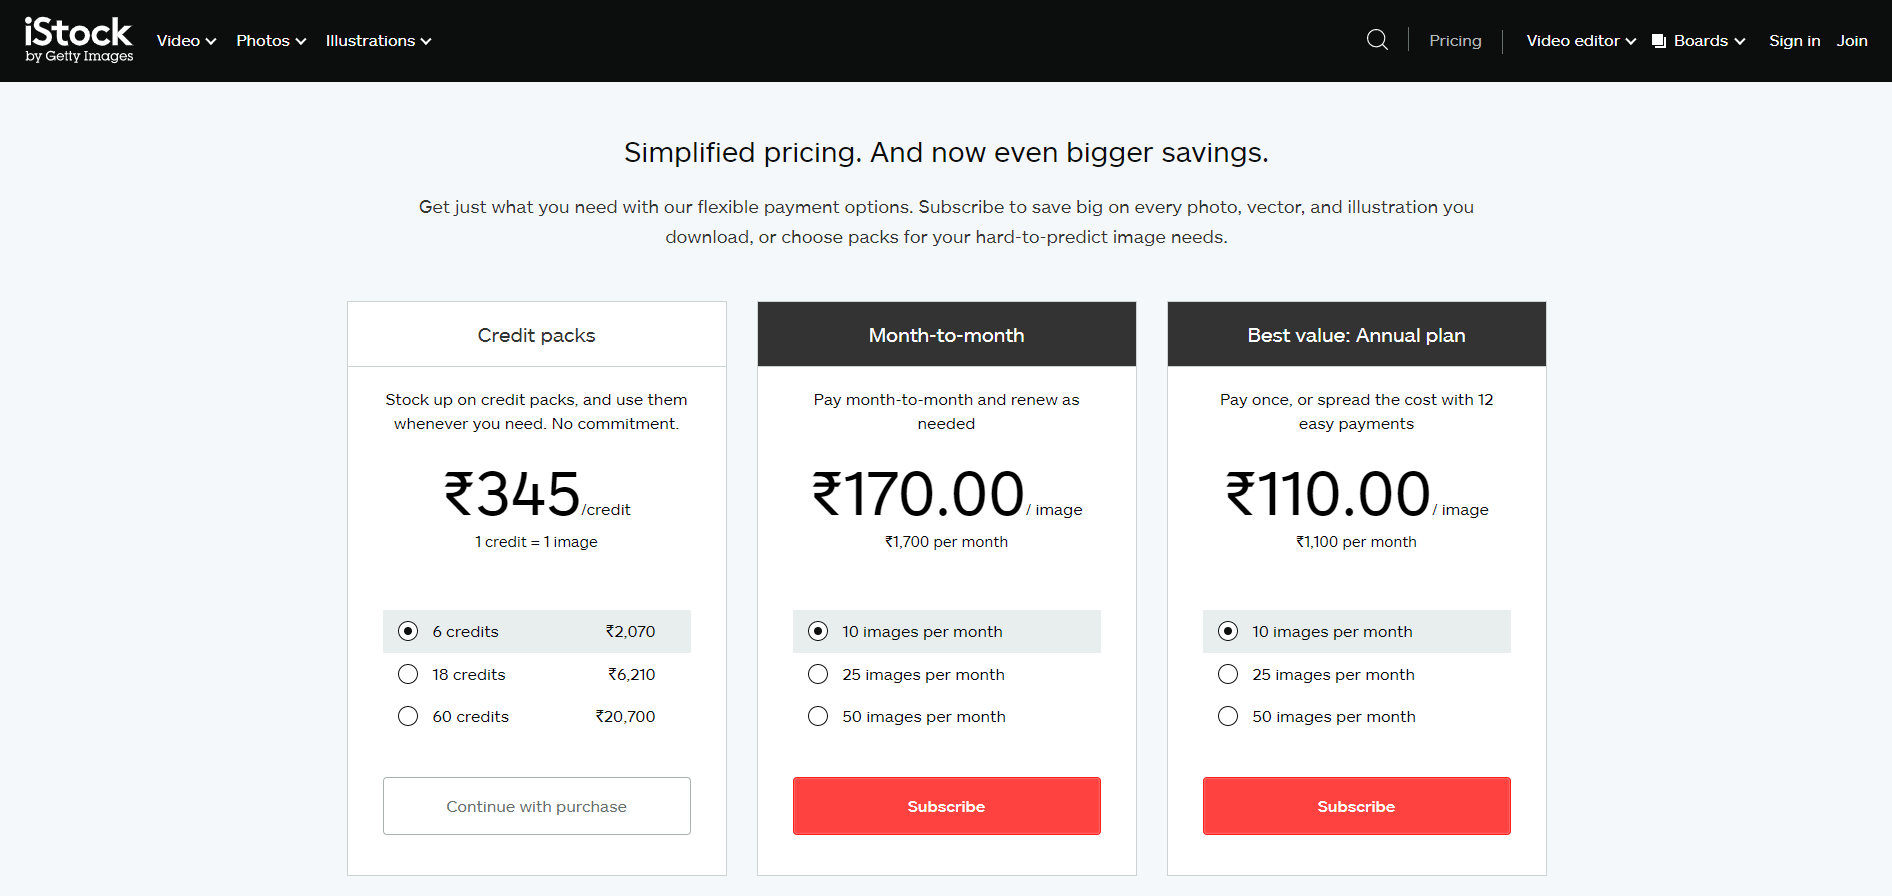Expand the Video dropdown menu
Screen dimensions: 1892x896
pyautogui.click(x=186, y=41)
